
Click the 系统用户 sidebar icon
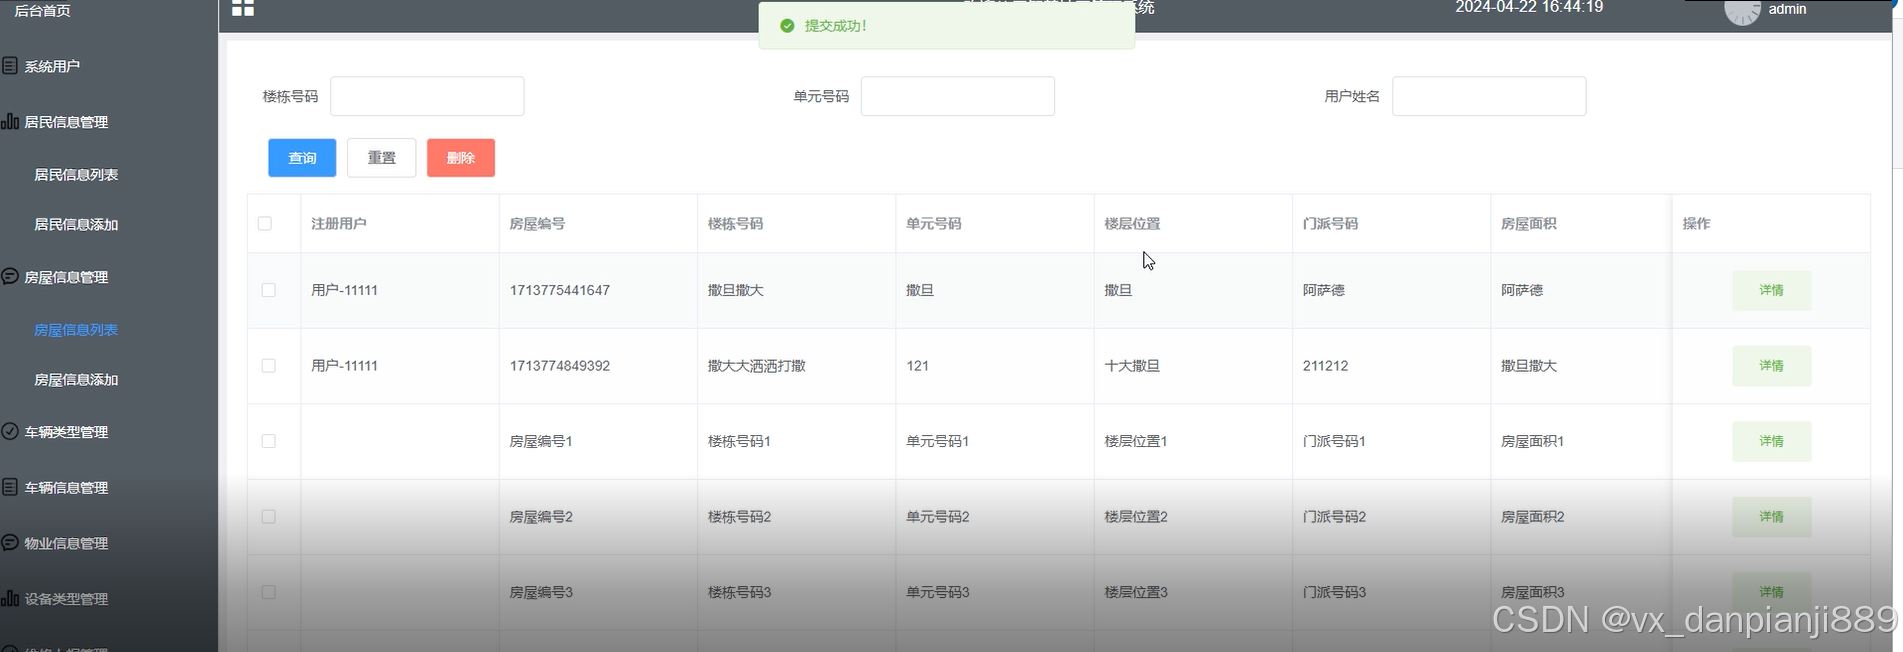point(10,66)
